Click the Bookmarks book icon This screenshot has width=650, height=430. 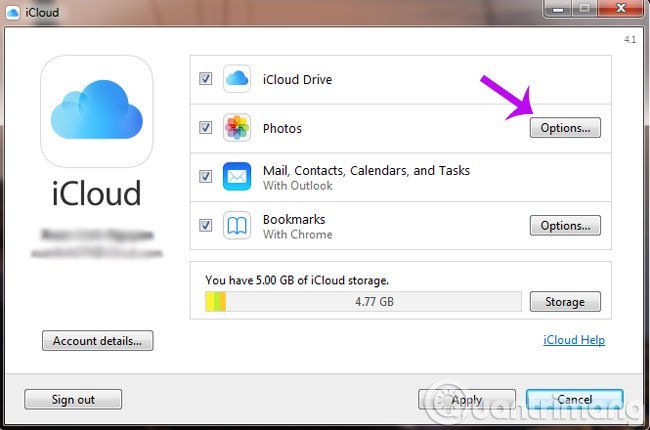(237, 226)
